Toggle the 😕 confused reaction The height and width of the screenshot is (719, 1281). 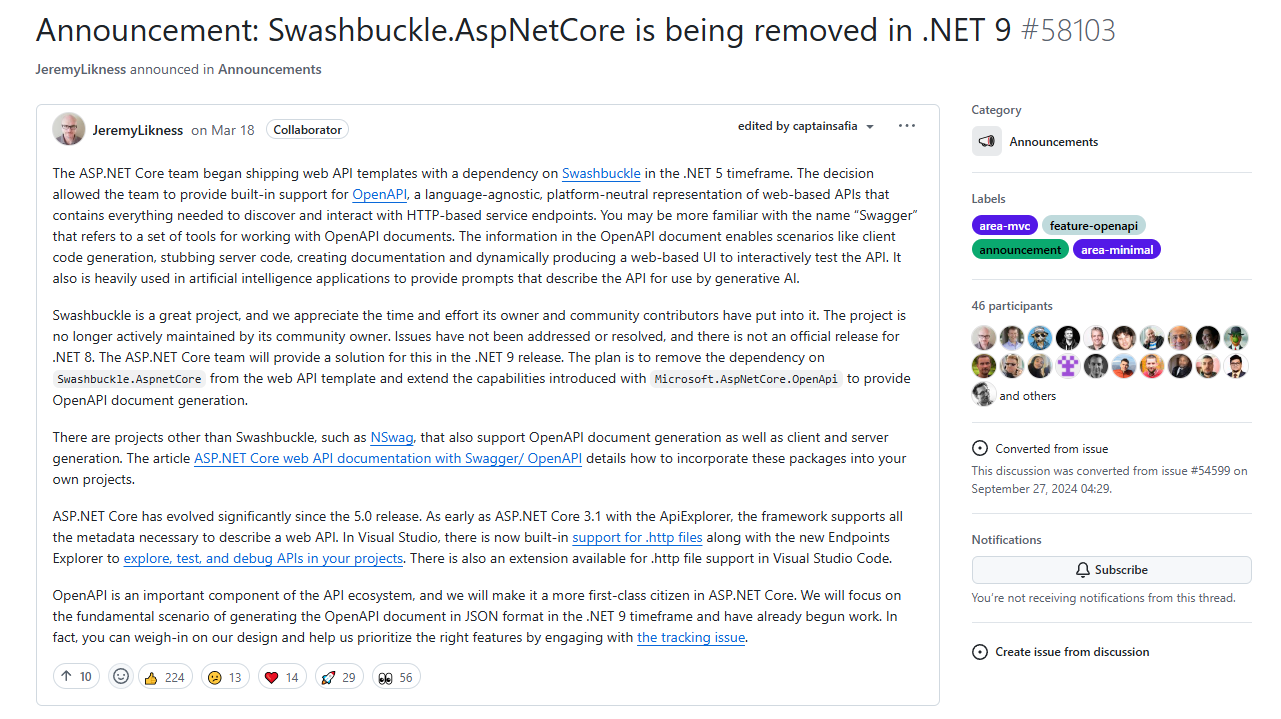click(x=224, y=676)
